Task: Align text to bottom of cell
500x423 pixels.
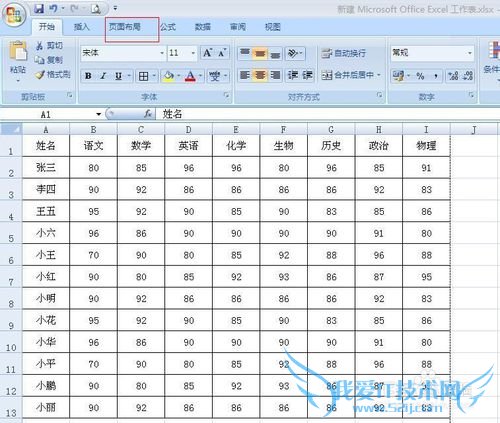Action: pyautogui.click(x=275, y=53)
